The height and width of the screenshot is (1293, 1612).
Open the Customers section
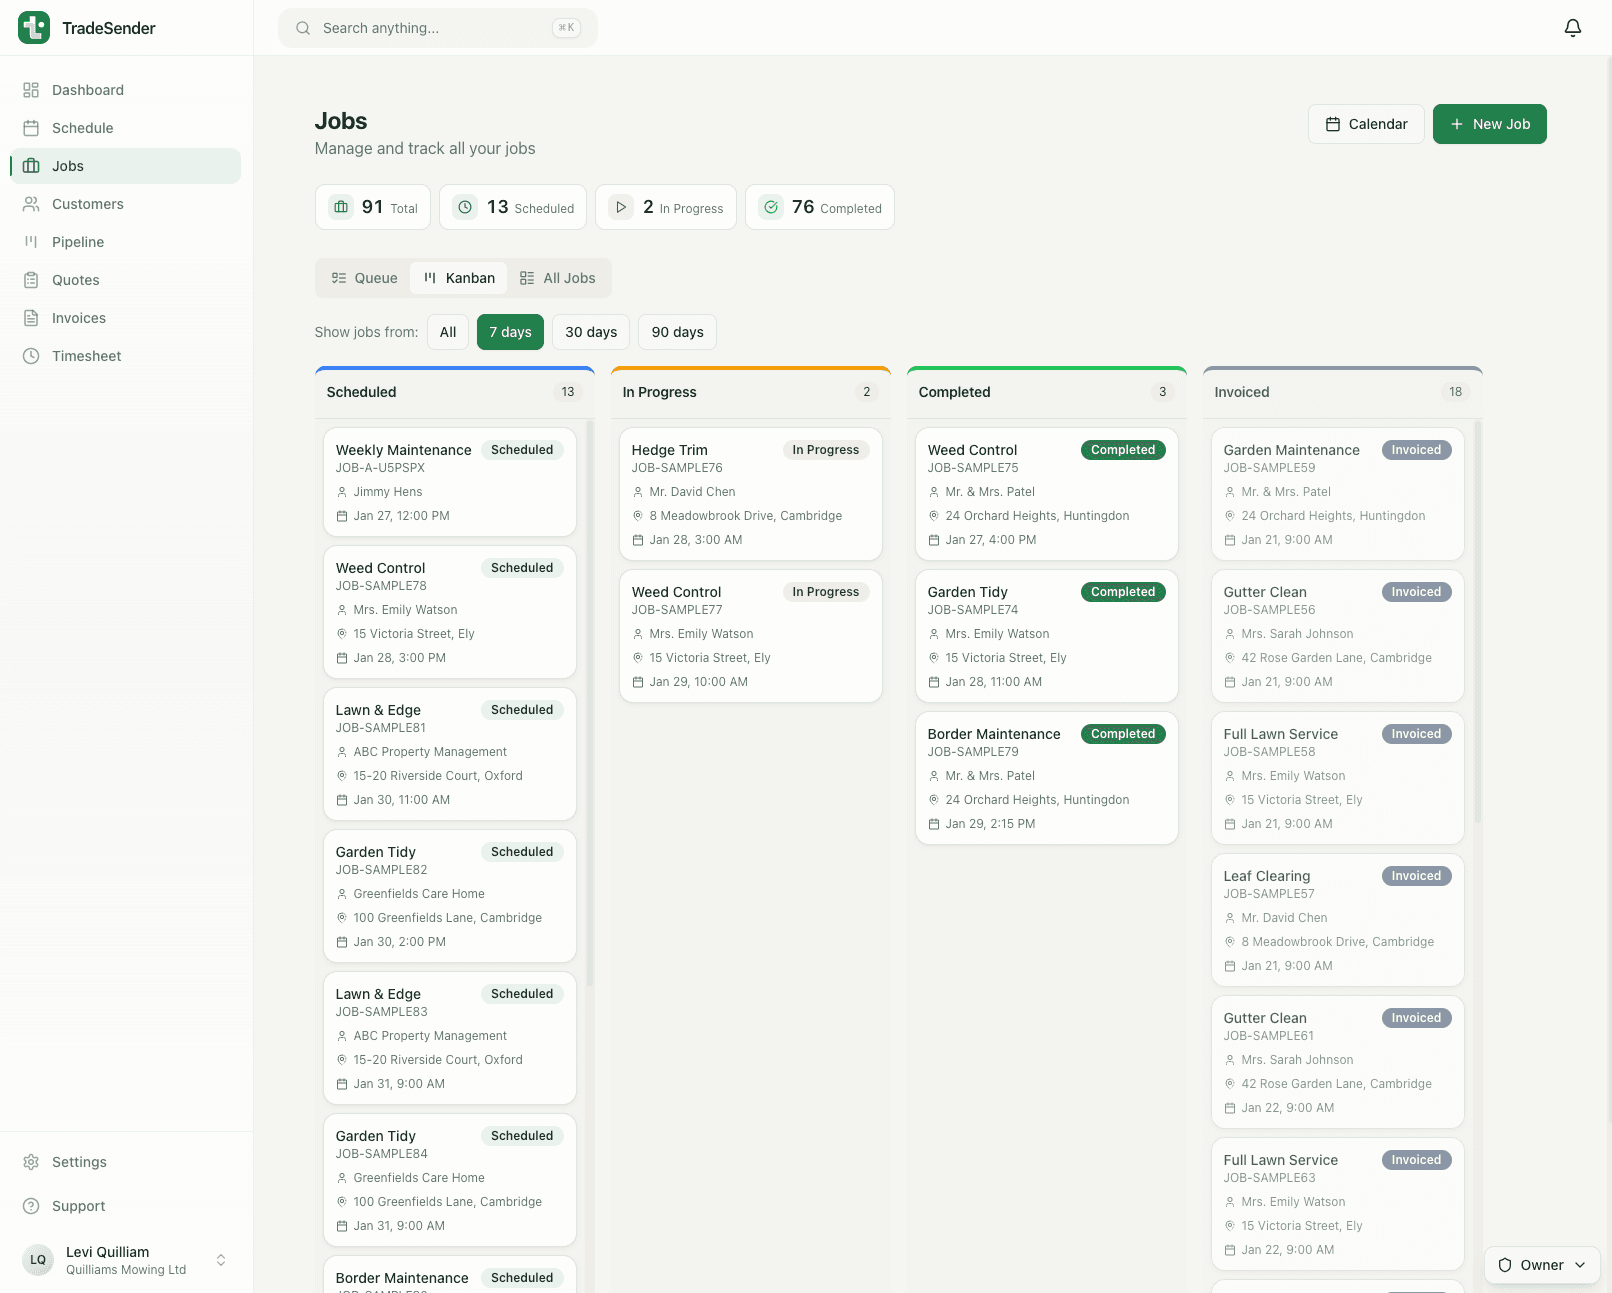click(87, 204)
